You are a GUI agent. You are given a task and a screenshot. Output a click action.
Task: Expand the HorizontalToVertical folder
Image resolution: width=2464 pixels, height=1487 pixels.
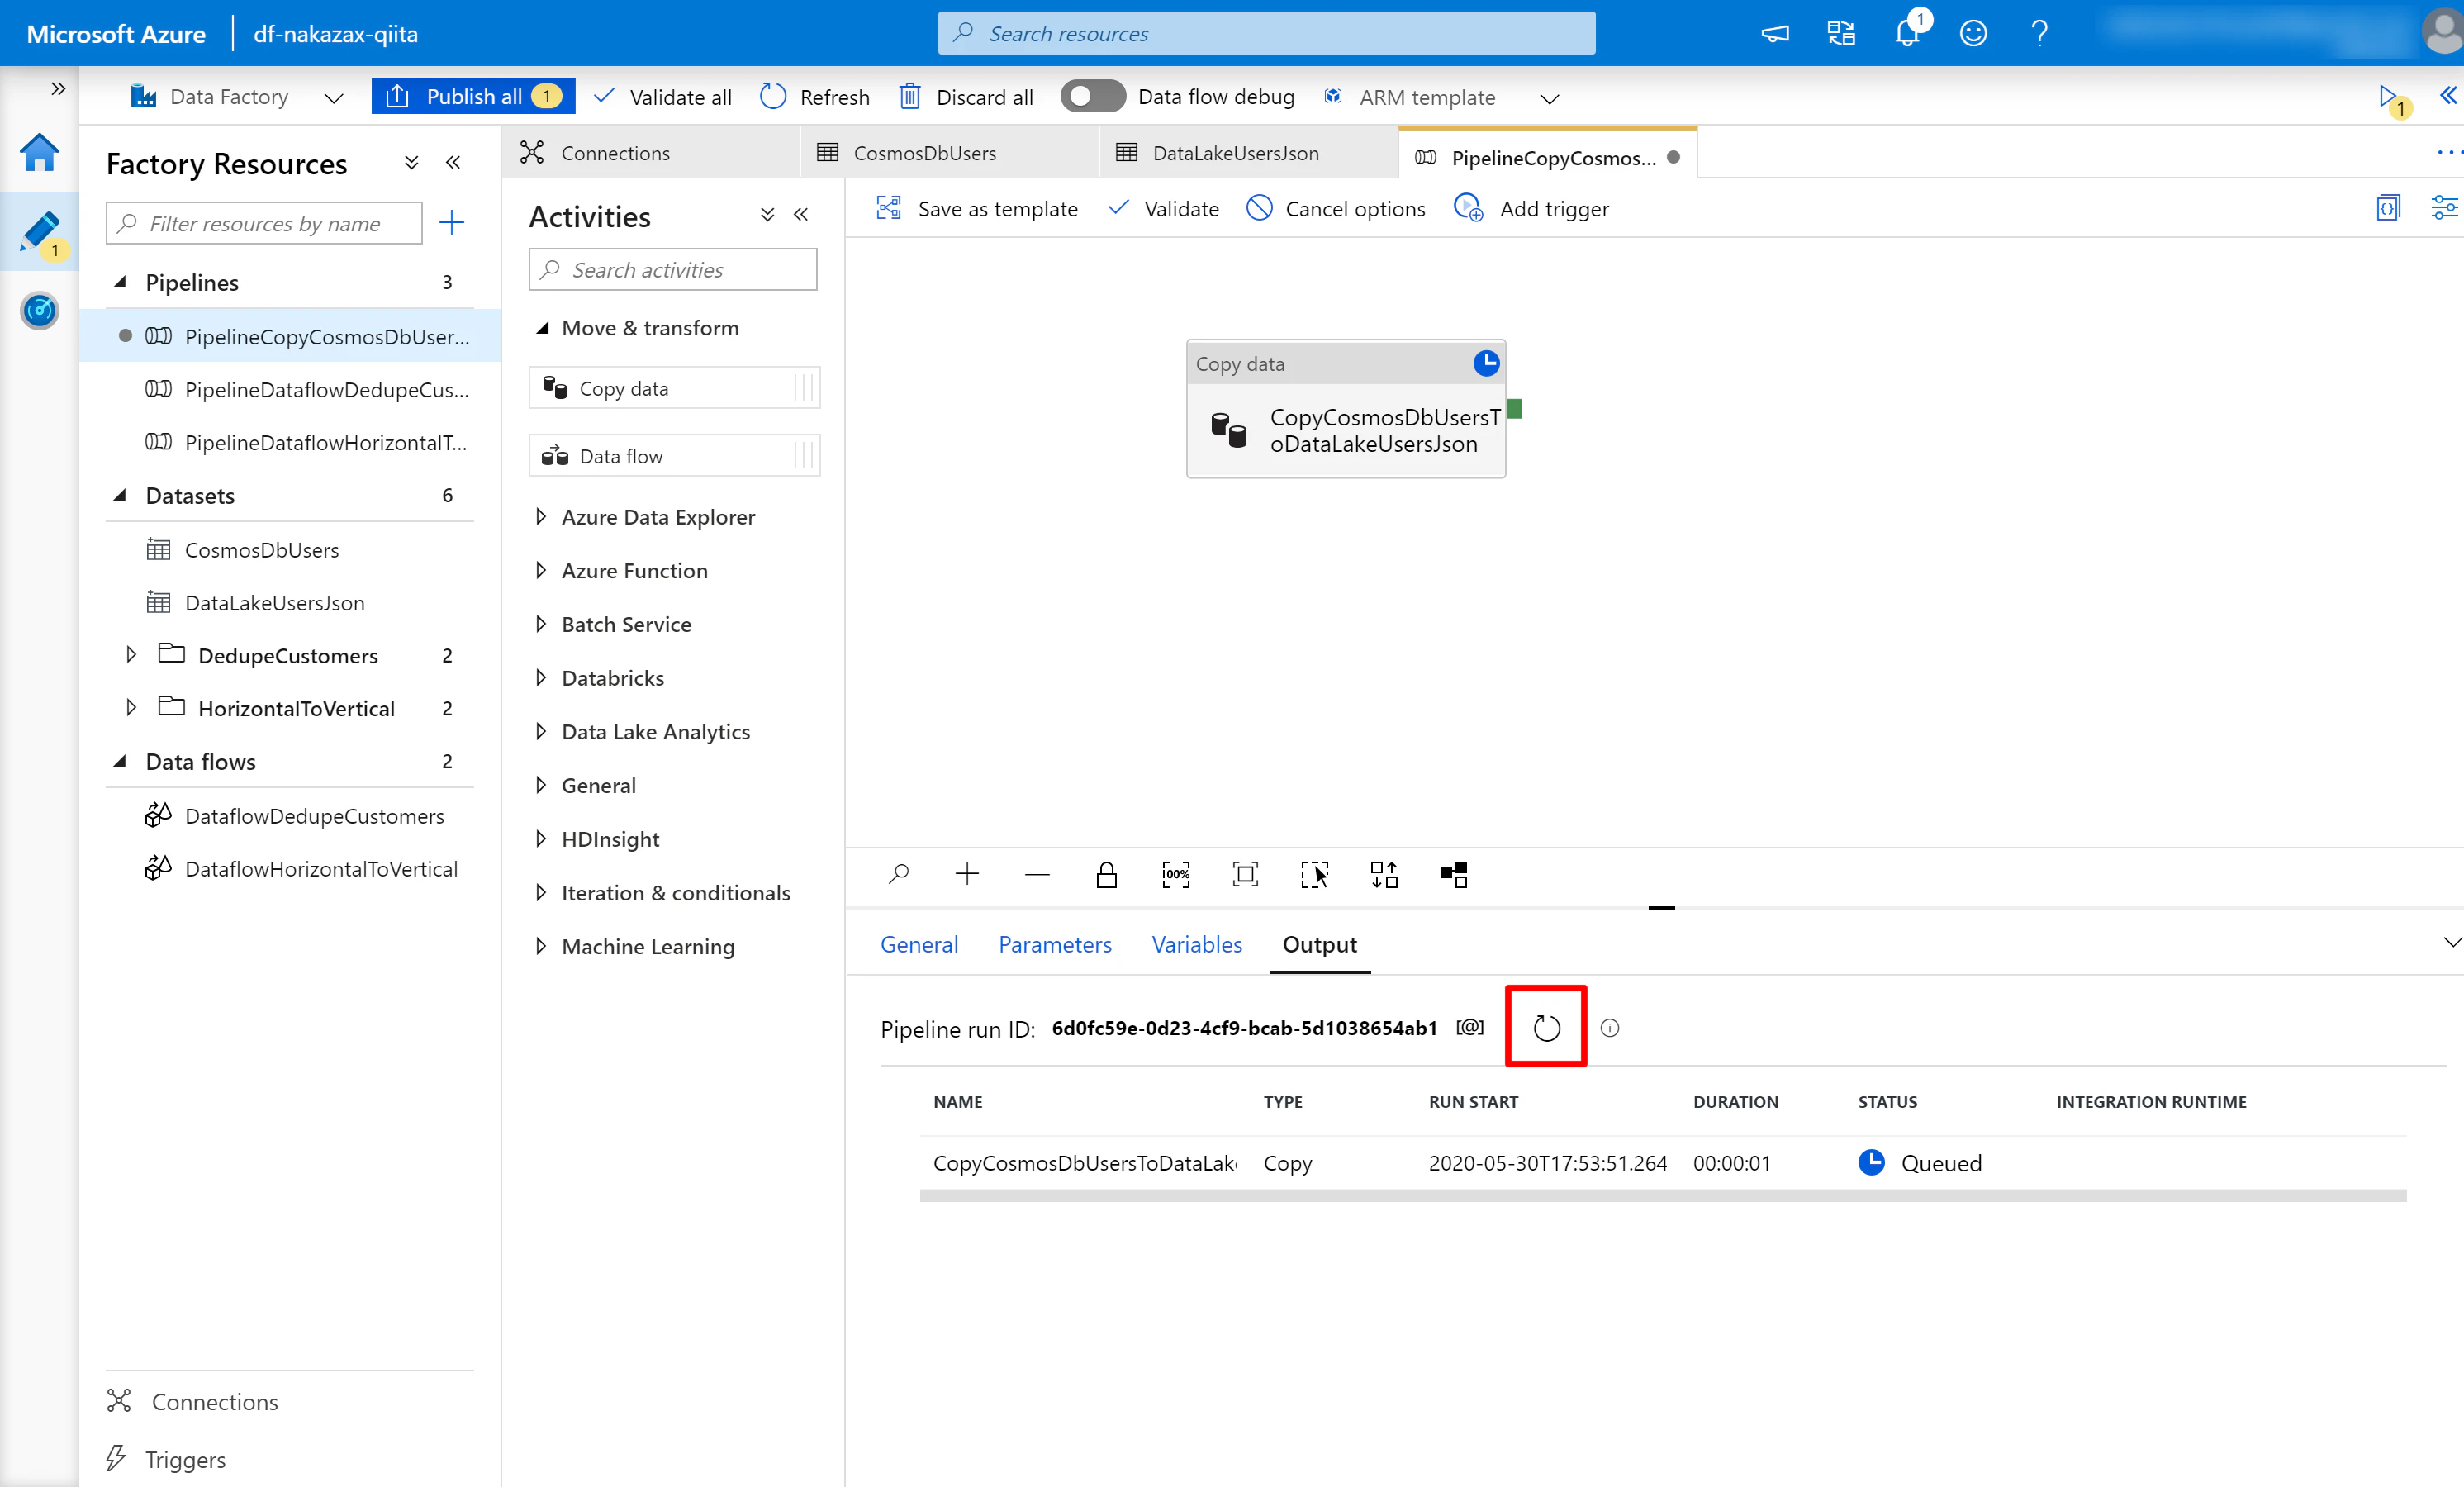[131, 708]
